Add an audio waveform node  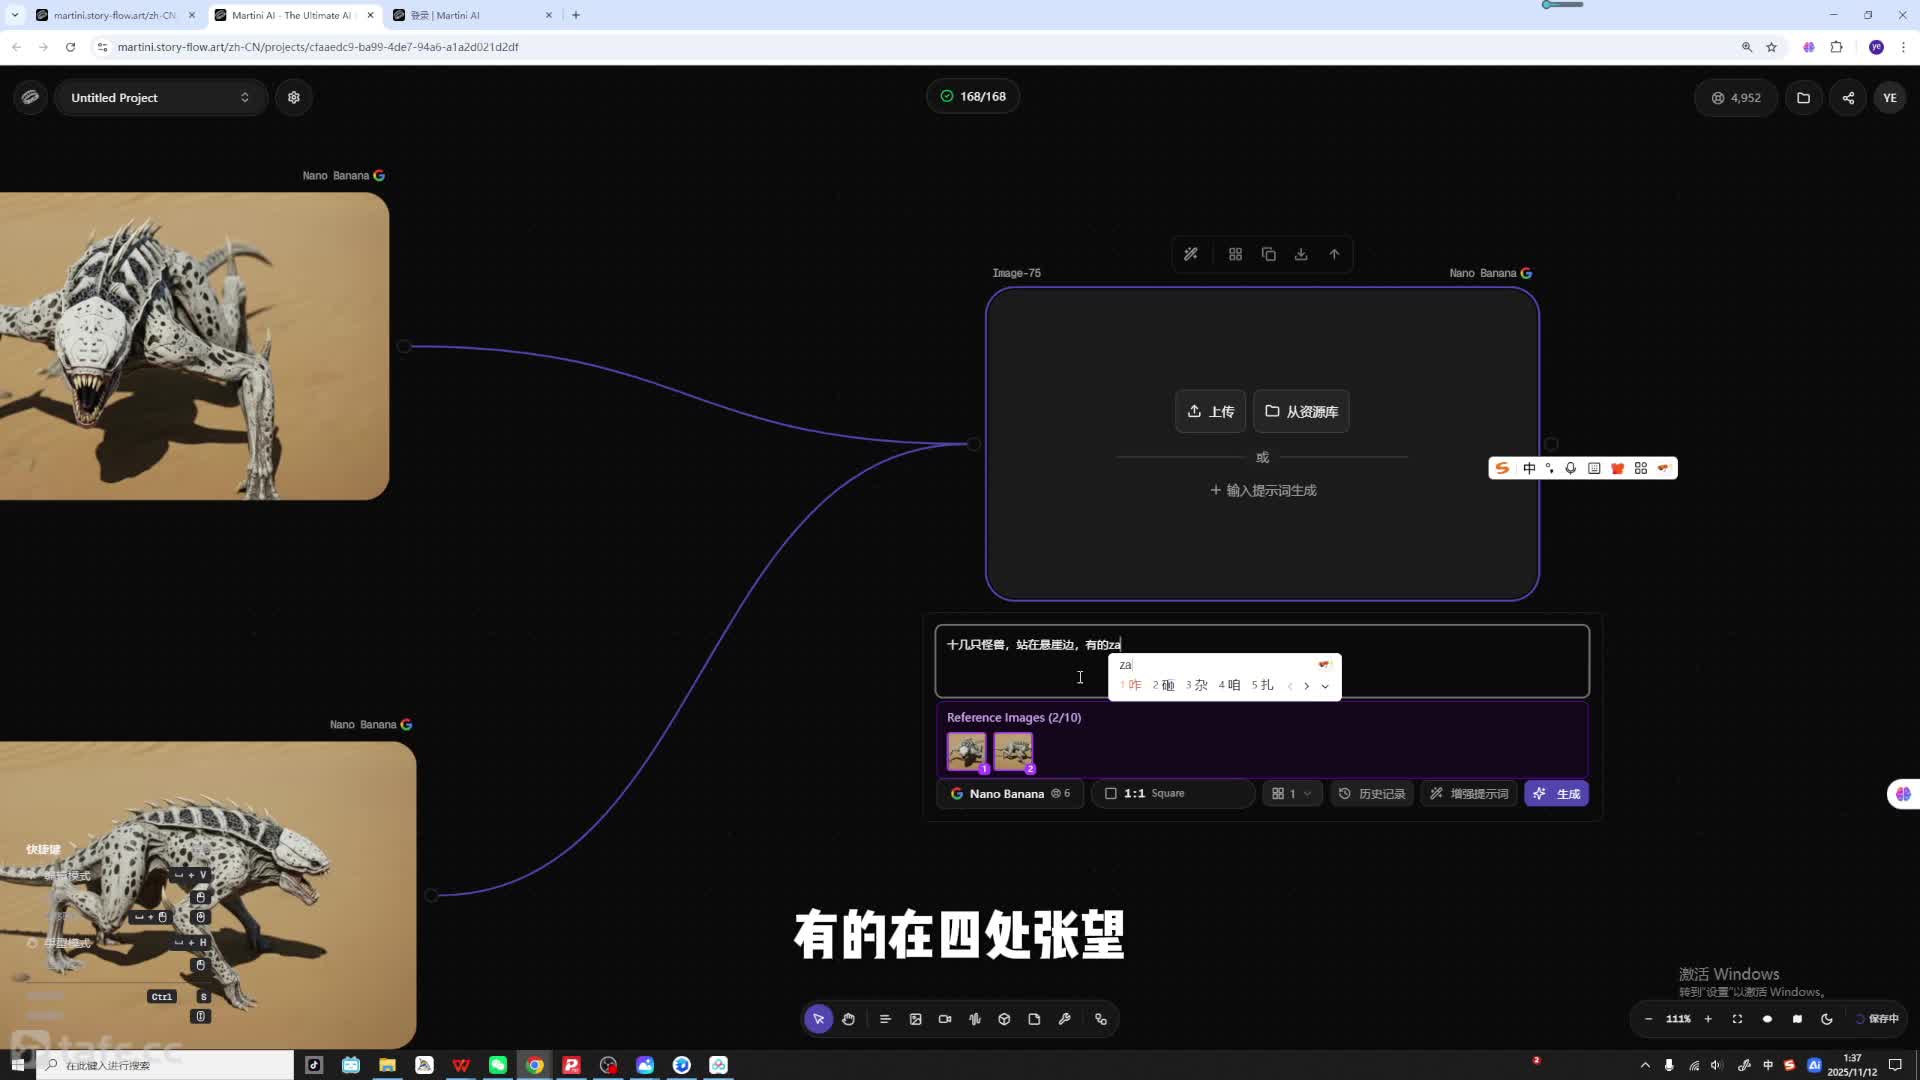975,1019
